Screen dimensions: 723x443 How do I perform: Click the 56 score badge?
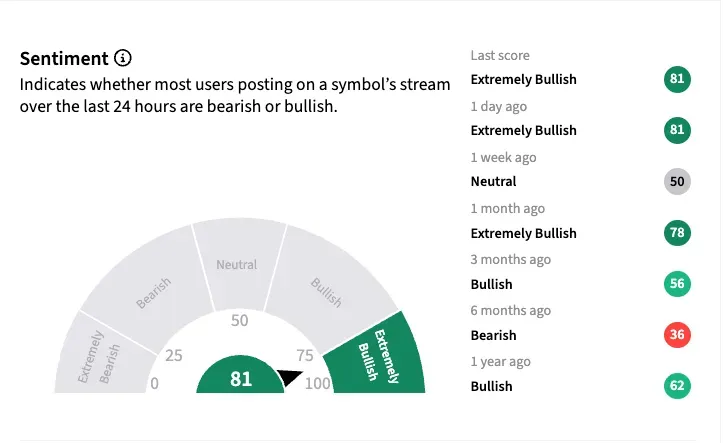point(676,284)
